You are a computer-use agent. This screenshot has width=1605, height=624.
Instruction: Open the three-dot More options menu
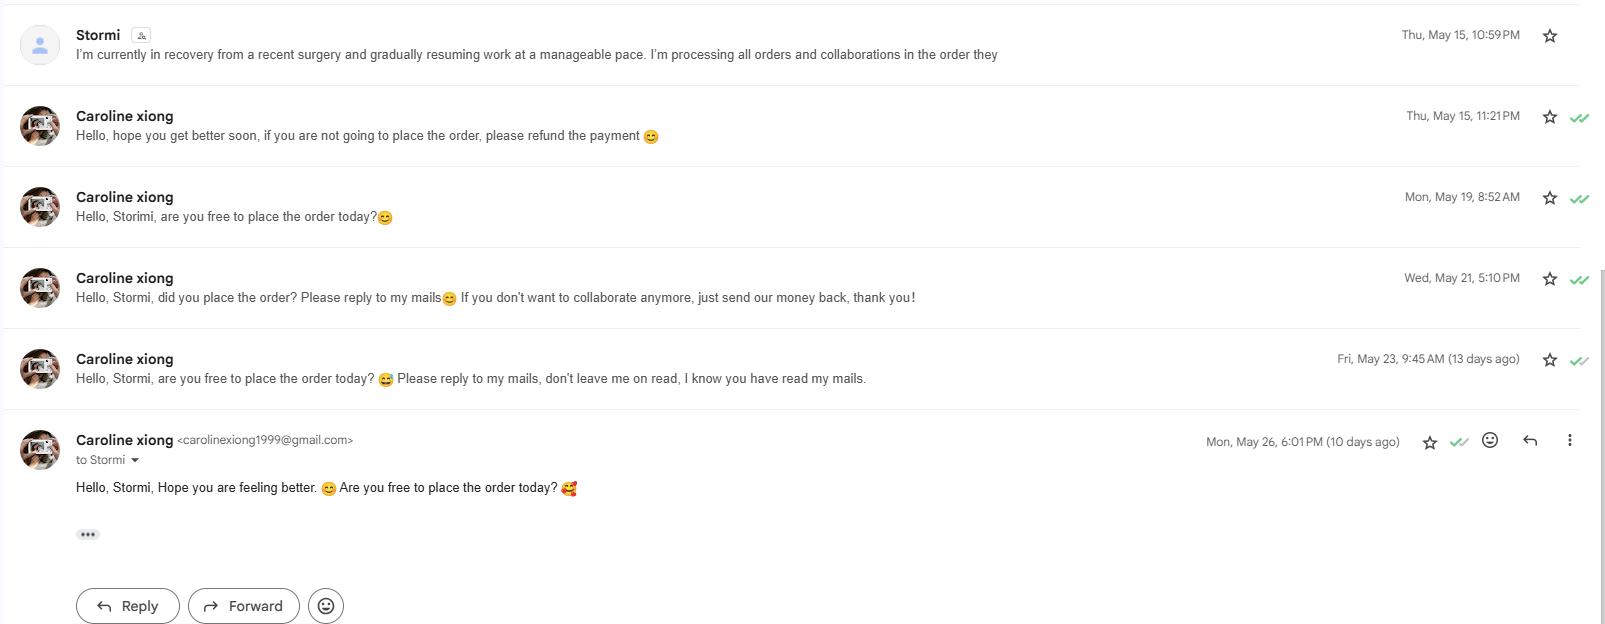tap(1570, 441)
